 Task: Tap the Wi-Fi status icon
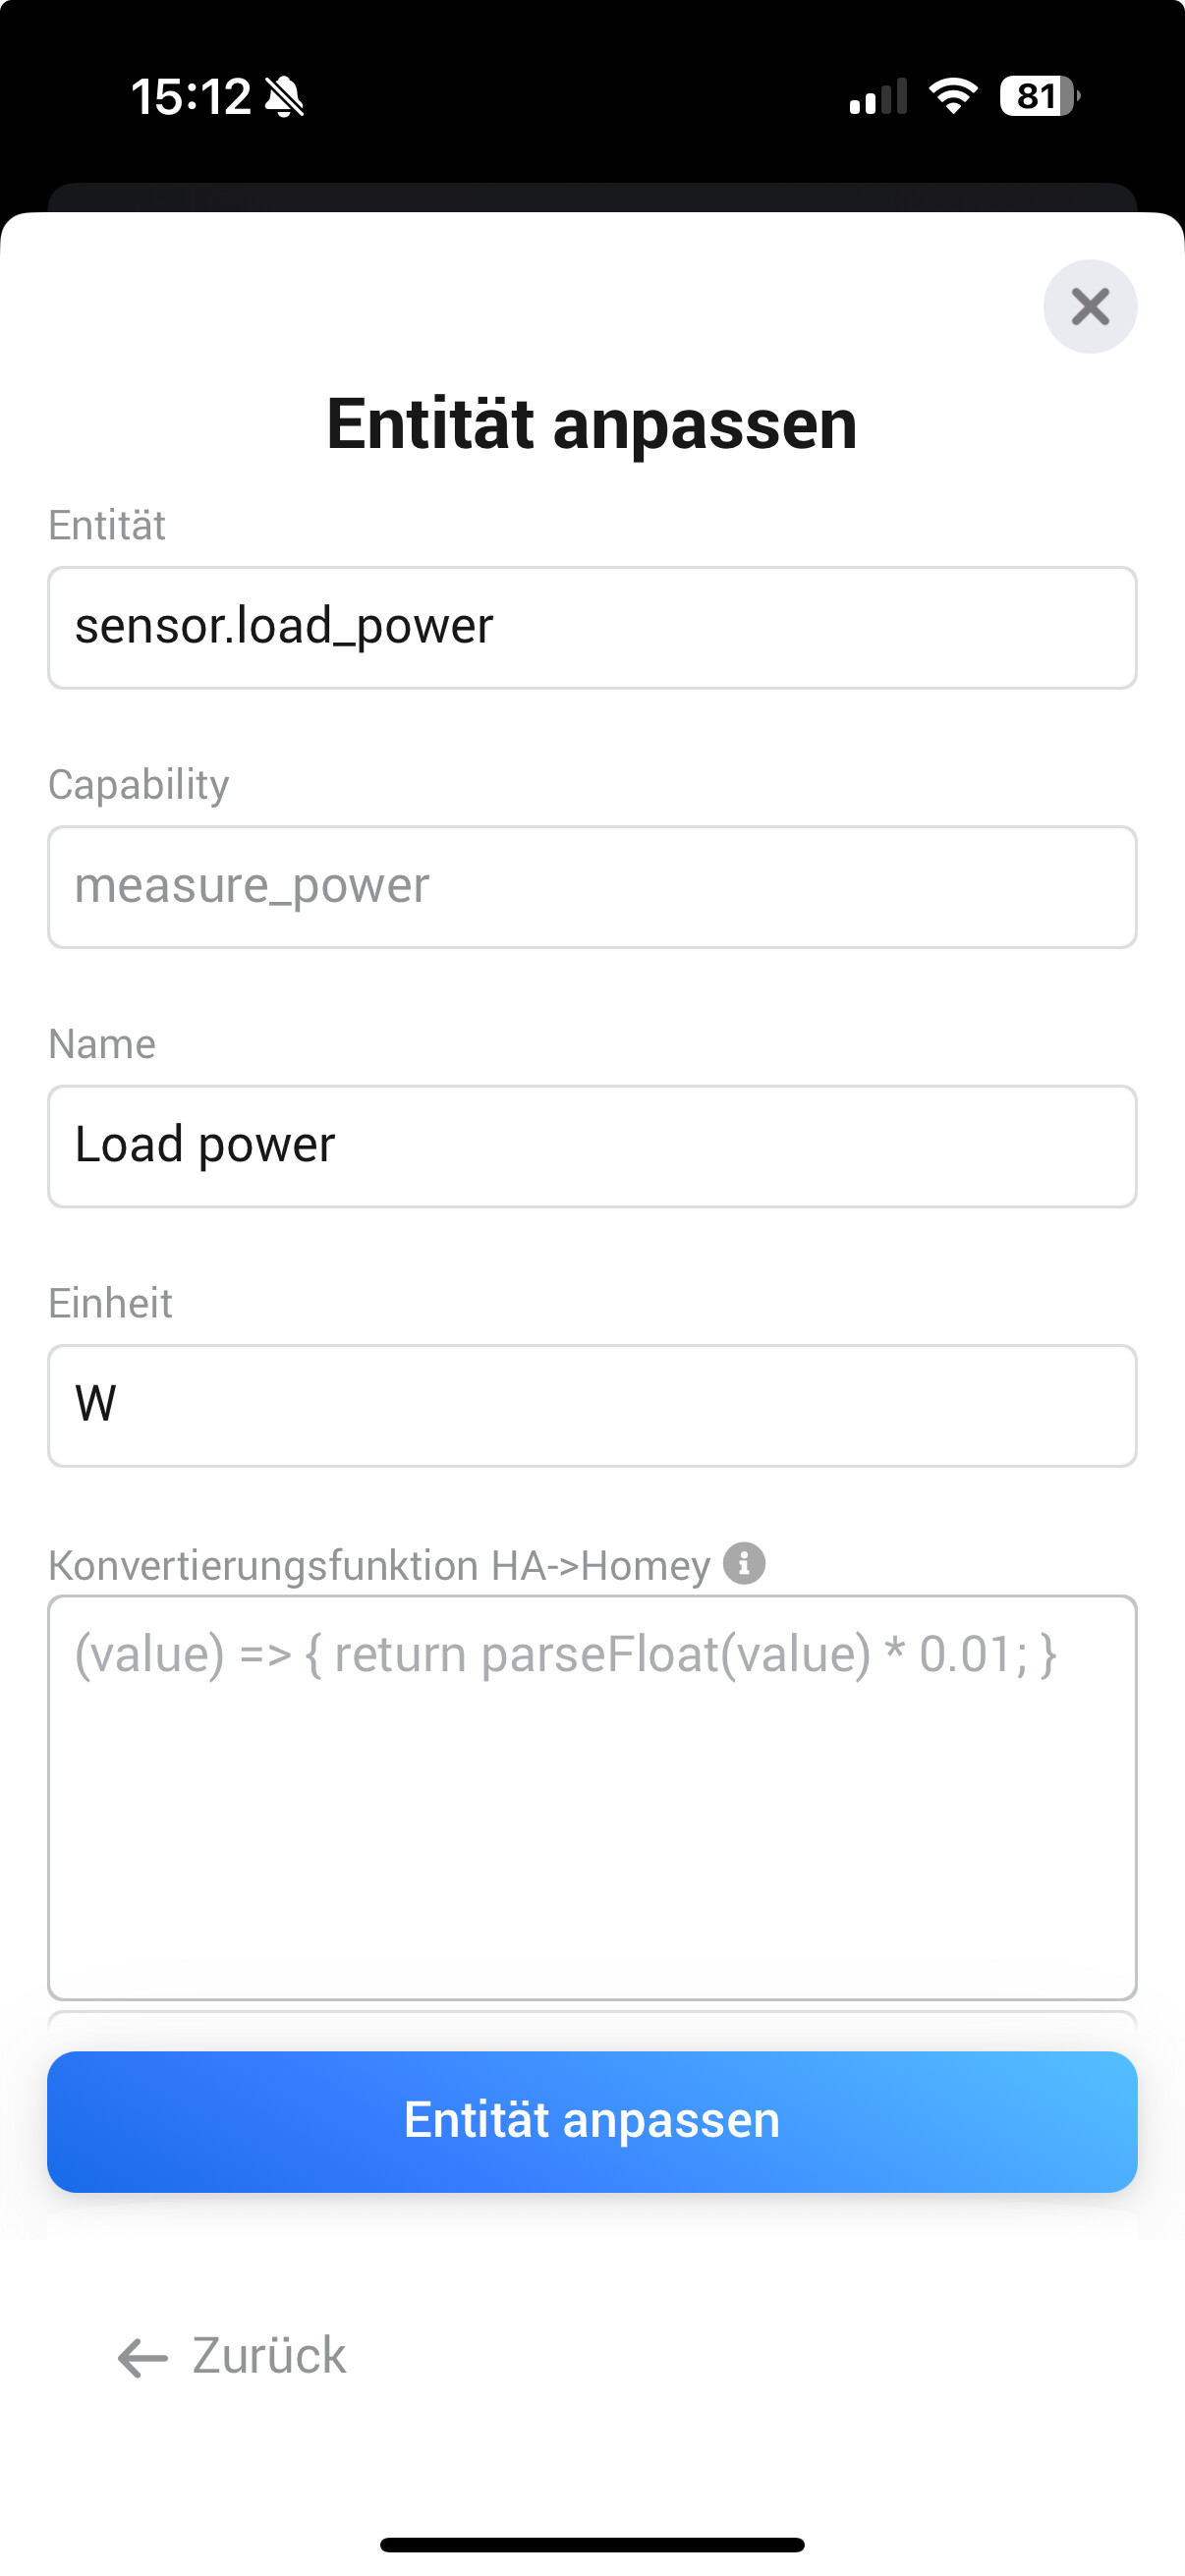pos(952,96)
